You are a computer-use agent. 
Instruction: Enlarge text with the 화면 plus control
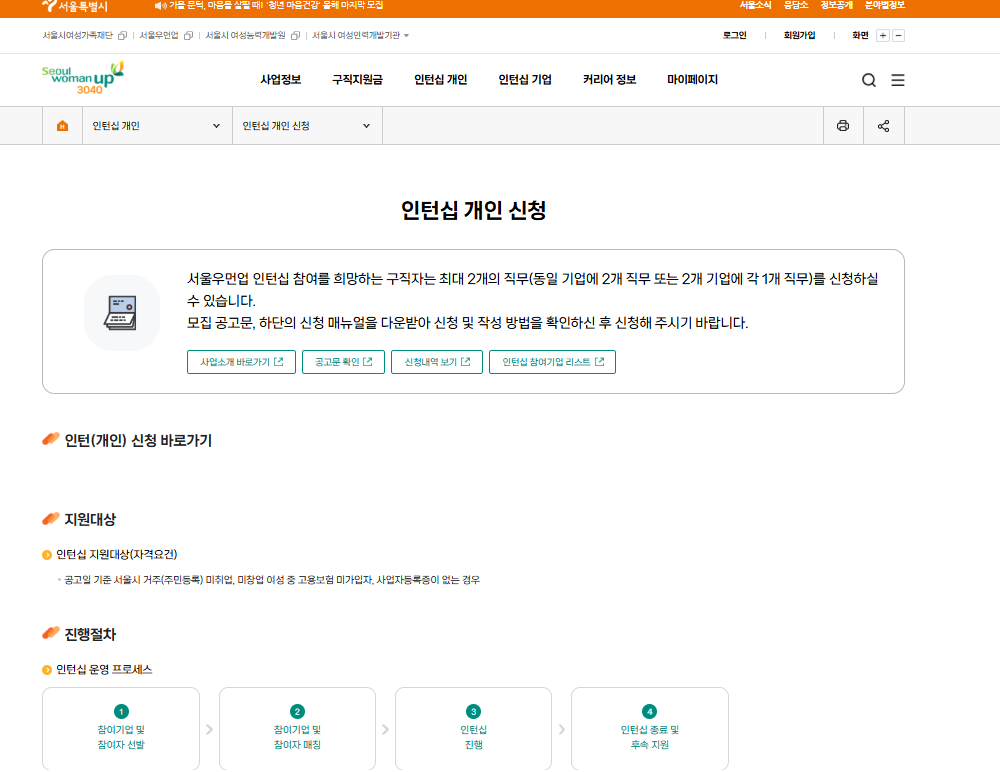tap(881, 35)
